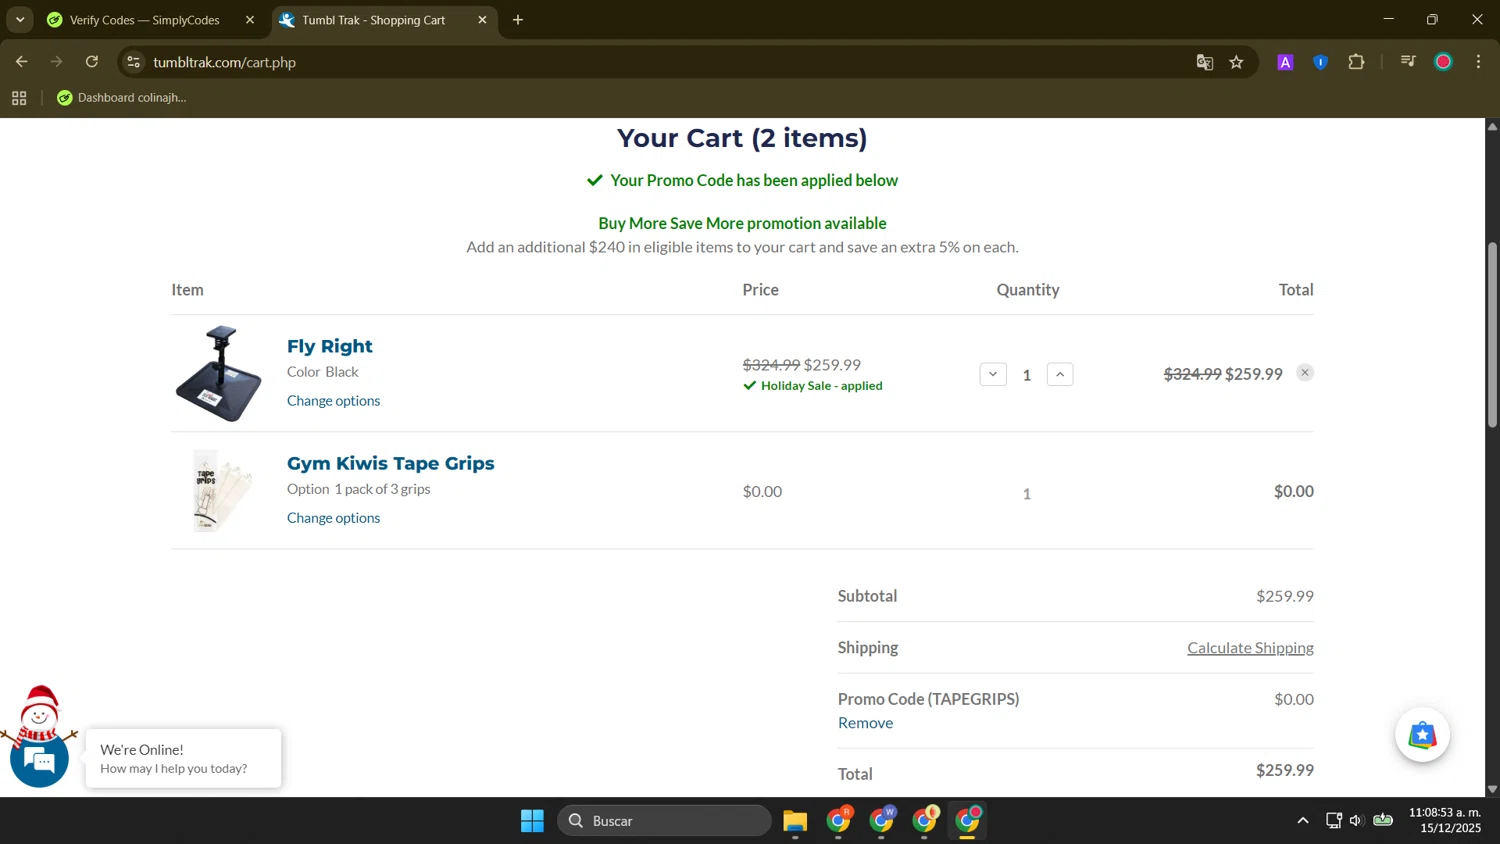The height and width of the screenshot is (844, 1500).
Task: Open the second Chrome taskbar icon
Action: point(882,821)
